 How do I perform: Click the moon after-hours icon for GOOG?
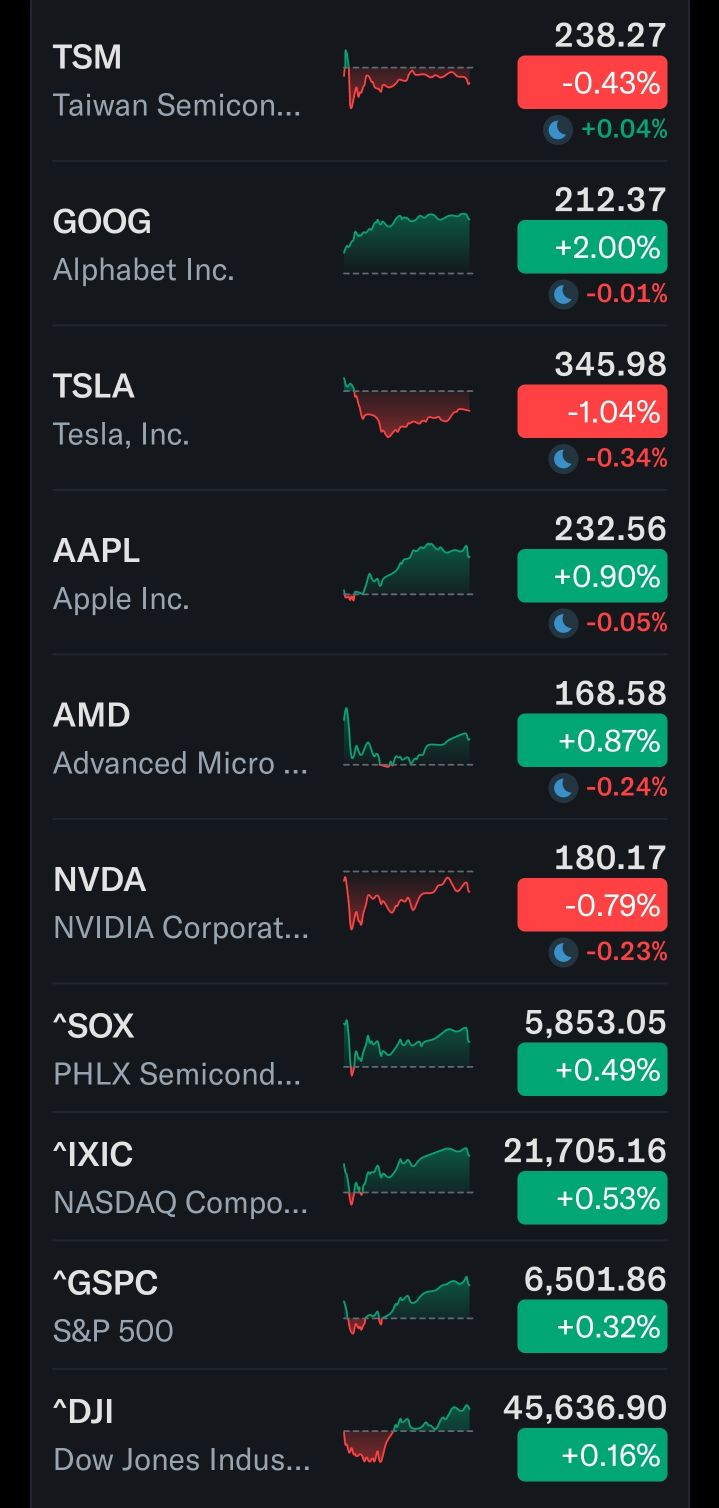pos(564,294)
